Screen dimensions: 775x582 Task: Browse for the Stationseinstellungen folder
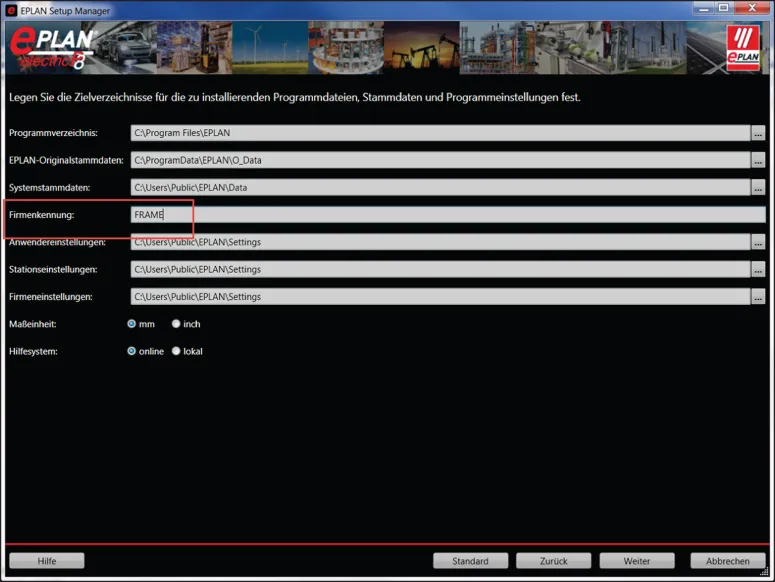point(758,269)
